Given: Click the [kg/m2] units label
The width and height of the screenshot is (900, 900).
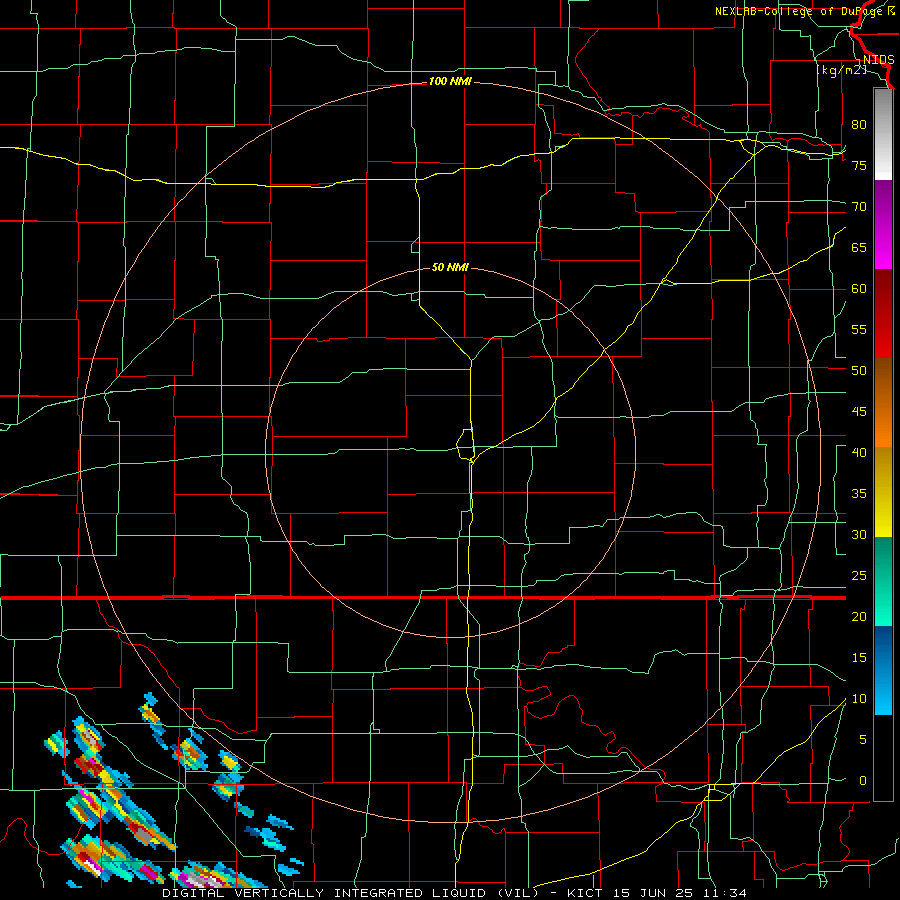Looking at the screenshot, I should tap(841, 71).
